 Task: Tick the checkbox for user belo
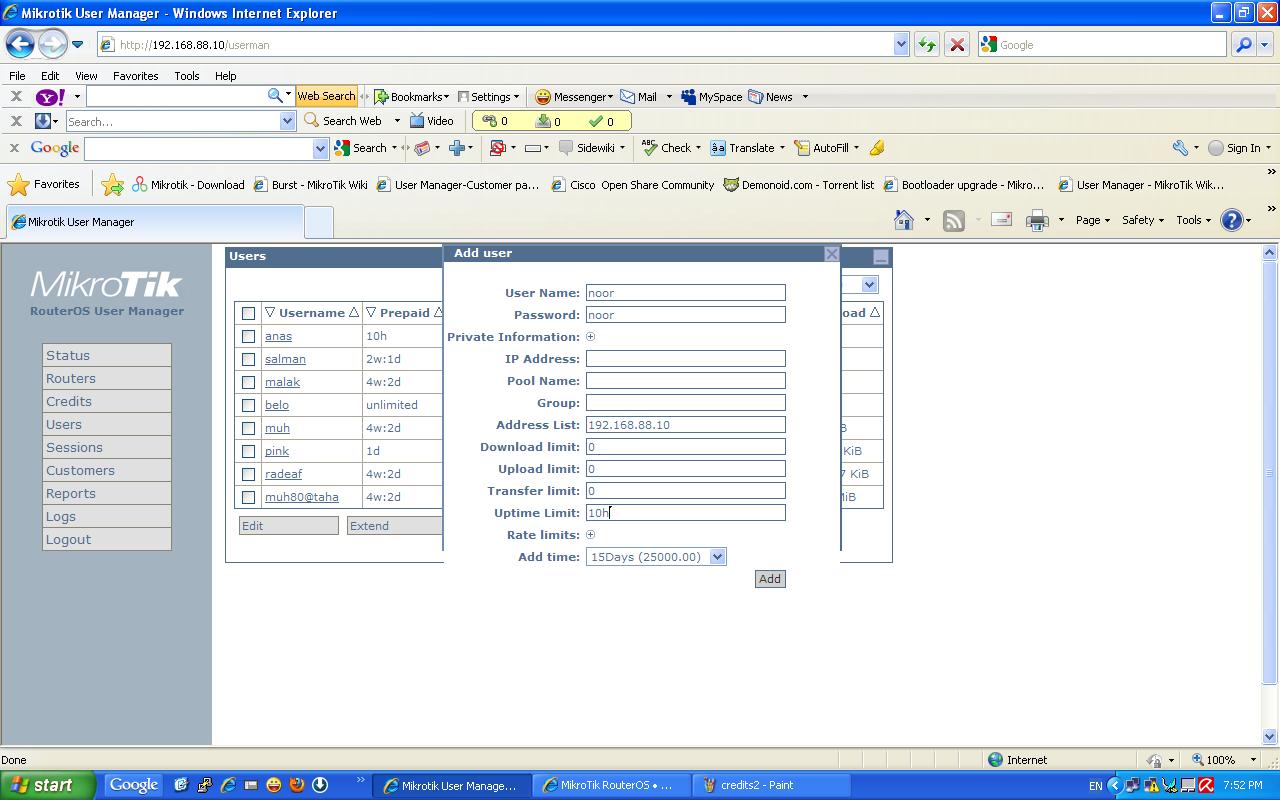248,406
